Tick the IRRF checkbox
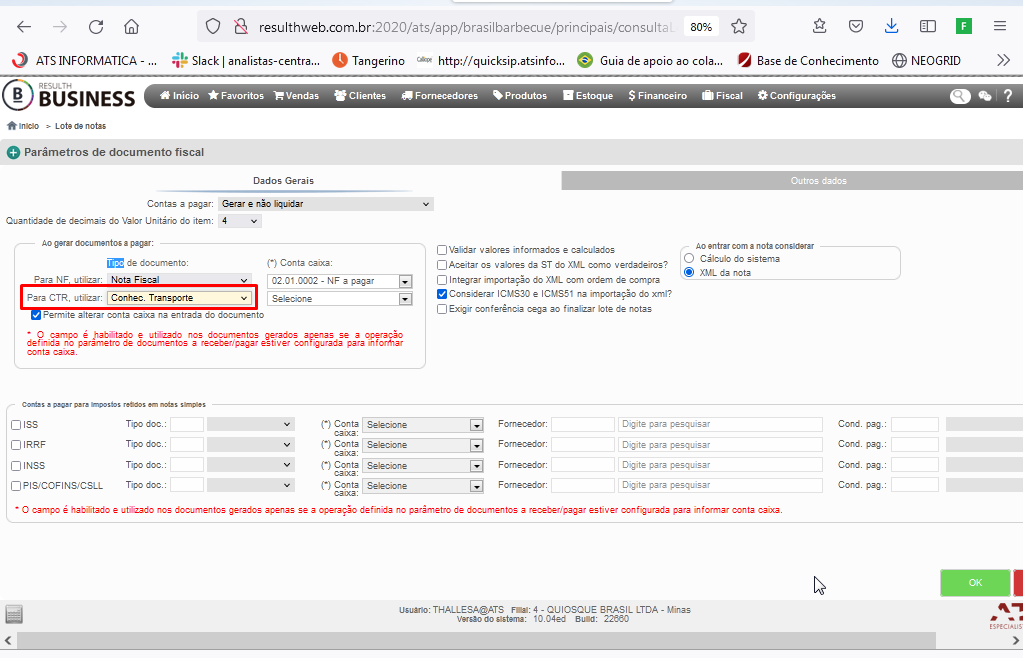 tap(16, 445)
